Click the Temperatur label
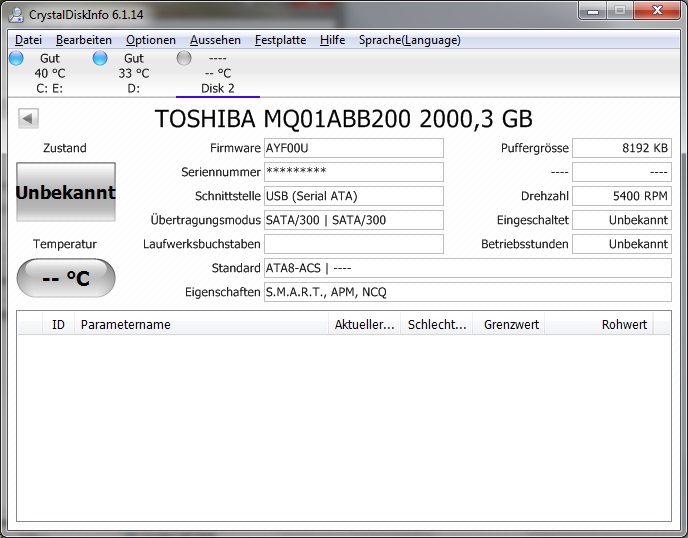Screen dimensions: 688x538 pyautogui.click(x=65, y=244)
